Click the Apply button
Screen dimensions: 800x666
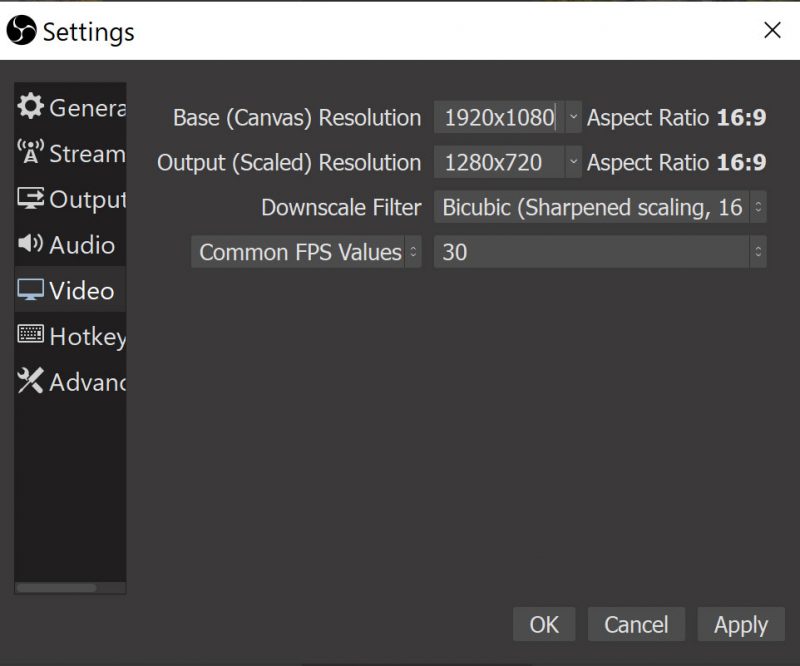point(740,625)
